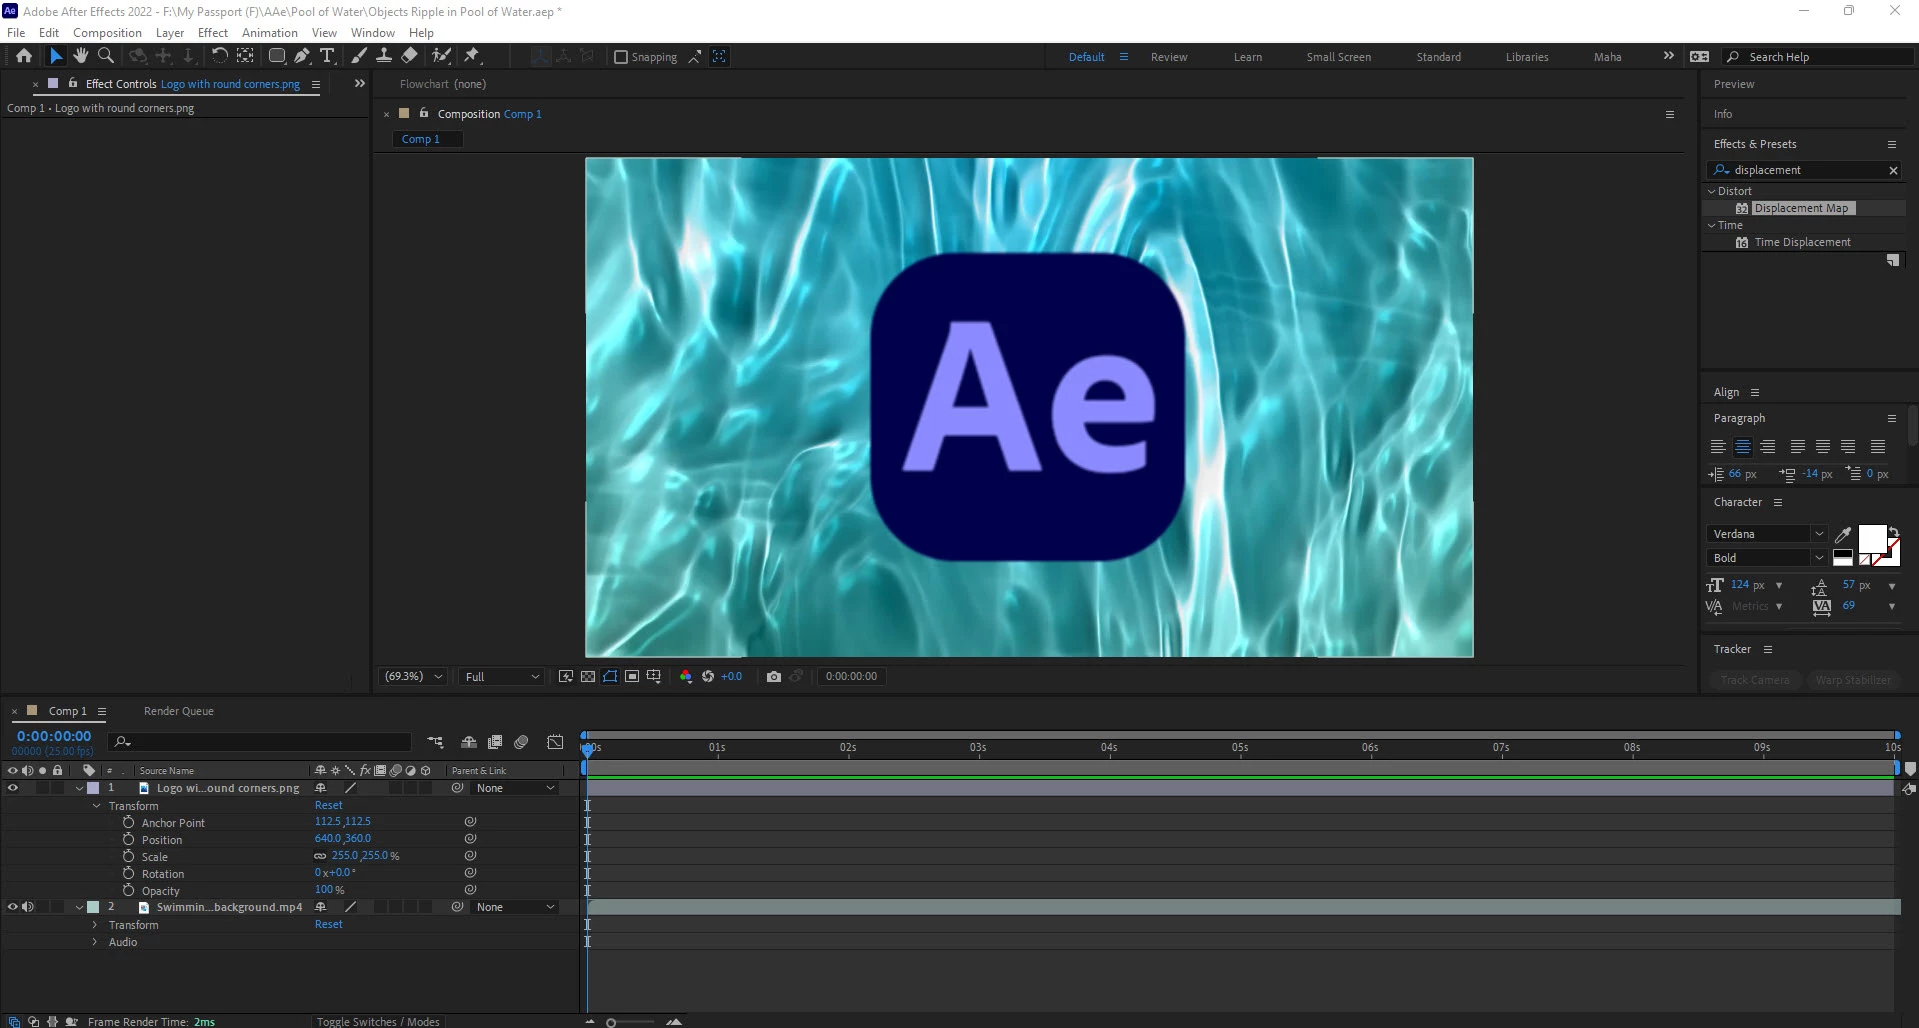
Task: Open the Composition menu
Action: [x=107, y=32]
